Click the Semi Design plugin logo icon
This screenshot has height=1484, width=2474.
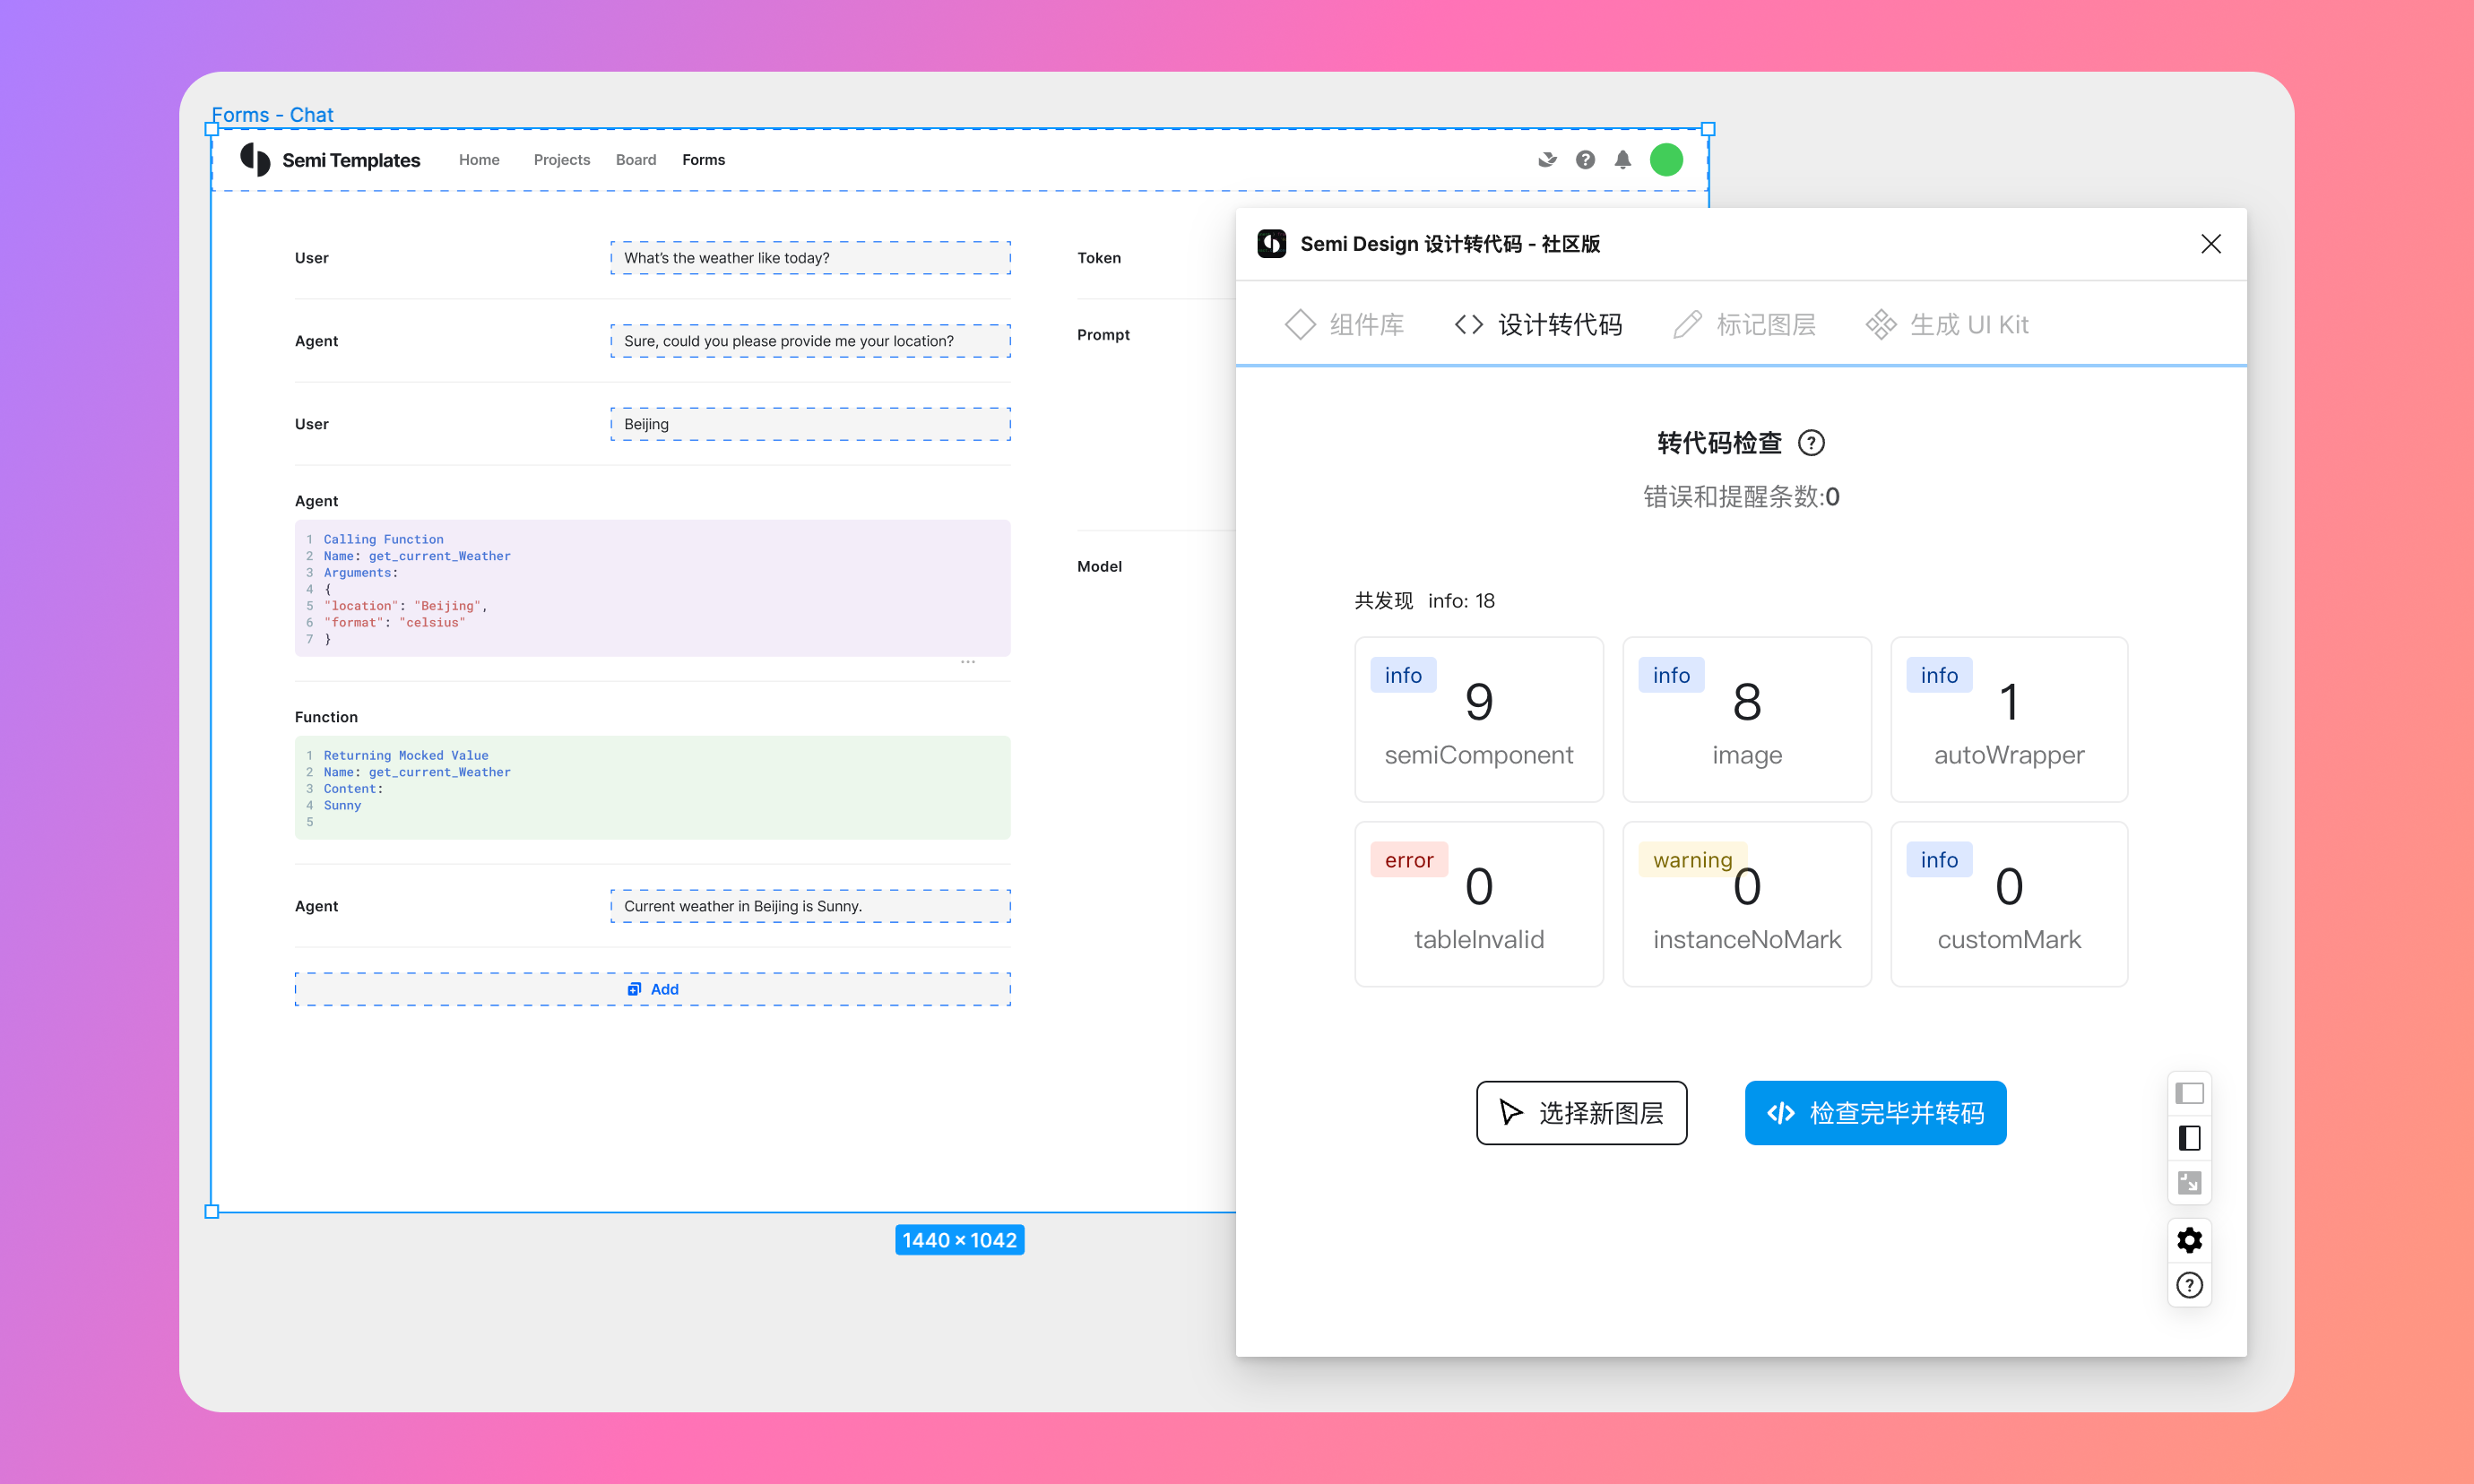point(1271,244)
